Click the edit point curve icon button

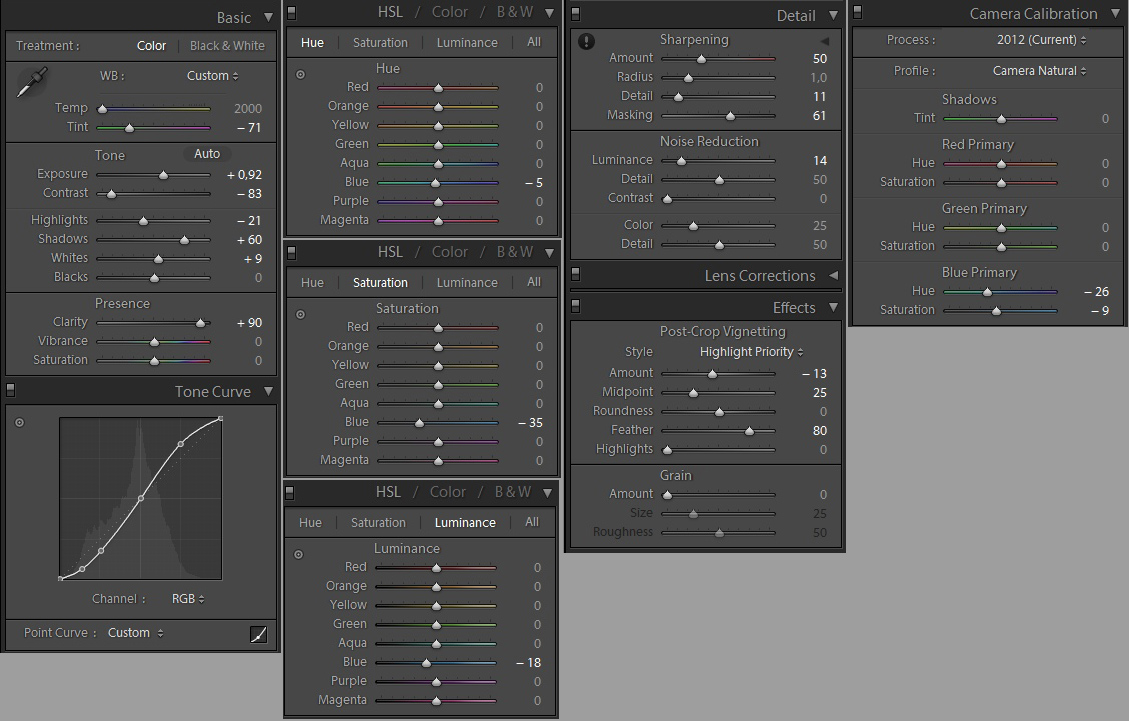pos(258,634)
